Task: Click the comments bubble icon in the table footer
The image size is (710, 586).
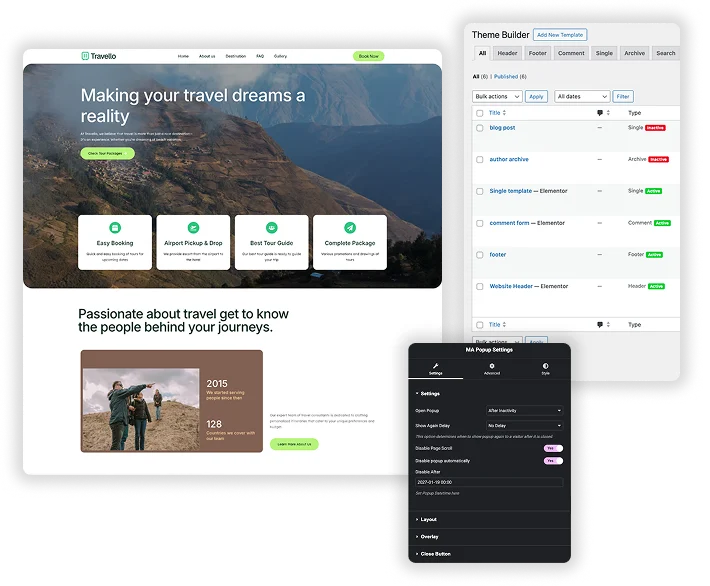Action: pos(600,325)
